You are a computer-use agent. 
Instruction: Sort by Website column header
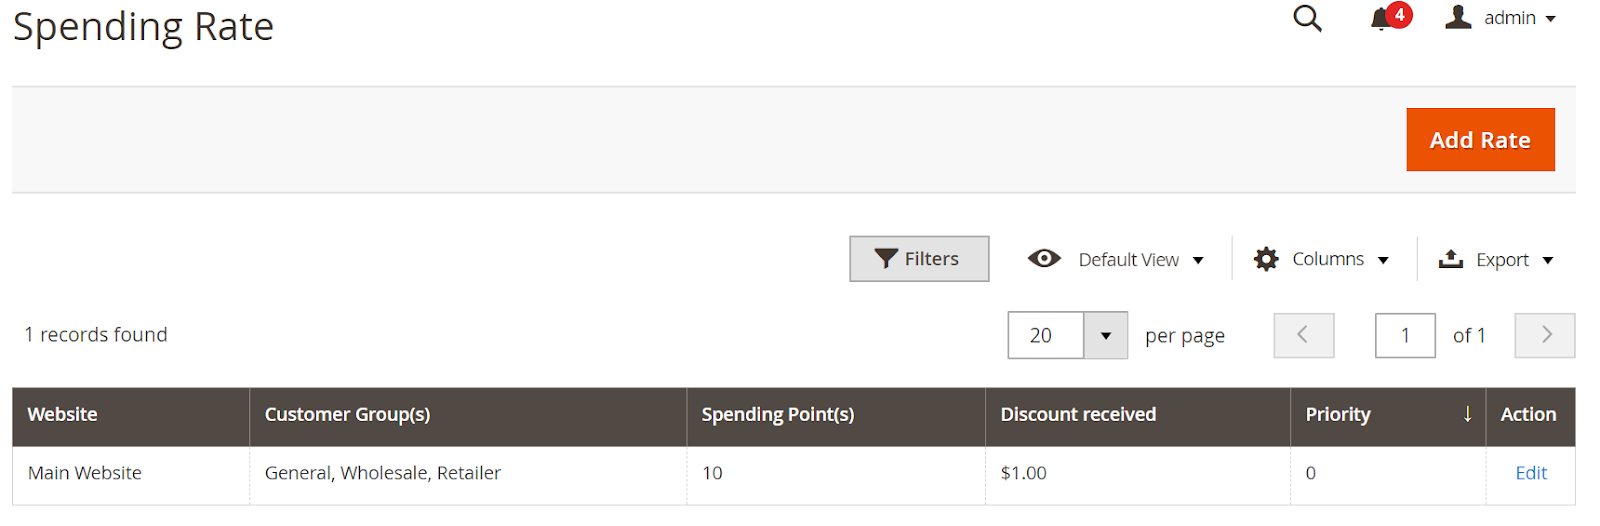tap(62, 414)
